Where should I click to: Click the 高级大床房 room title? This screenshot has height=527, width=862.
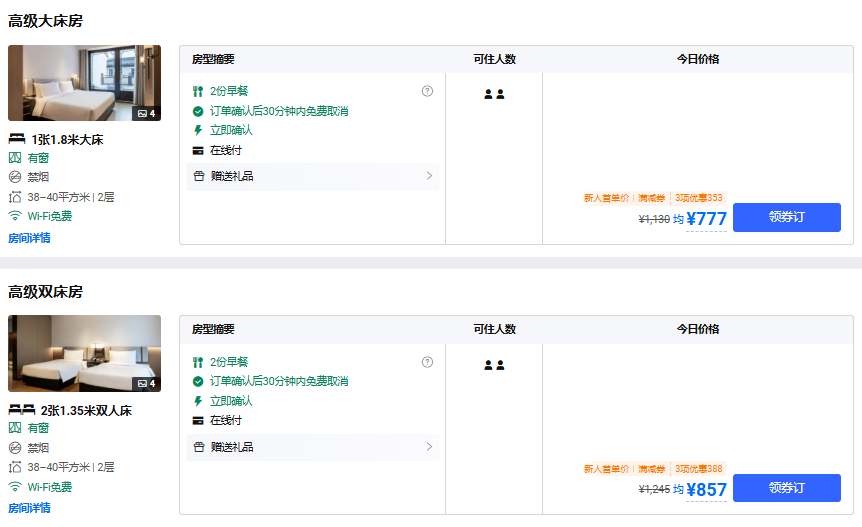point(45,21)
